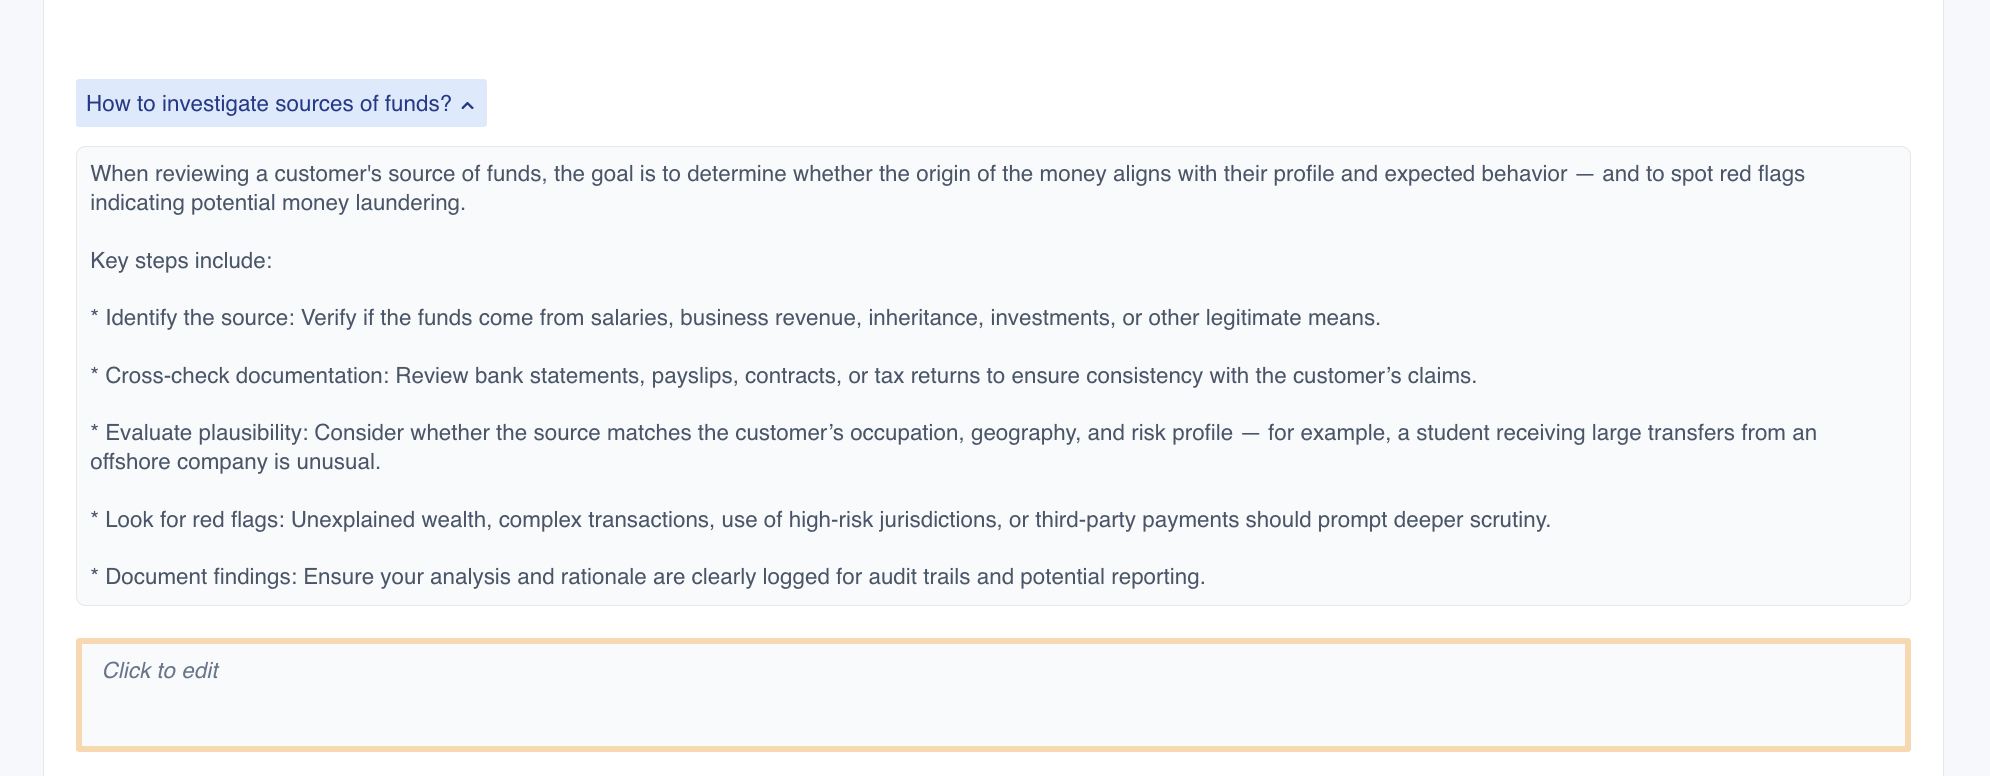This screenshot has width=1990, height=776.
Task: Click the "Look for red flags" bullet text
Action: coord(820,520)
